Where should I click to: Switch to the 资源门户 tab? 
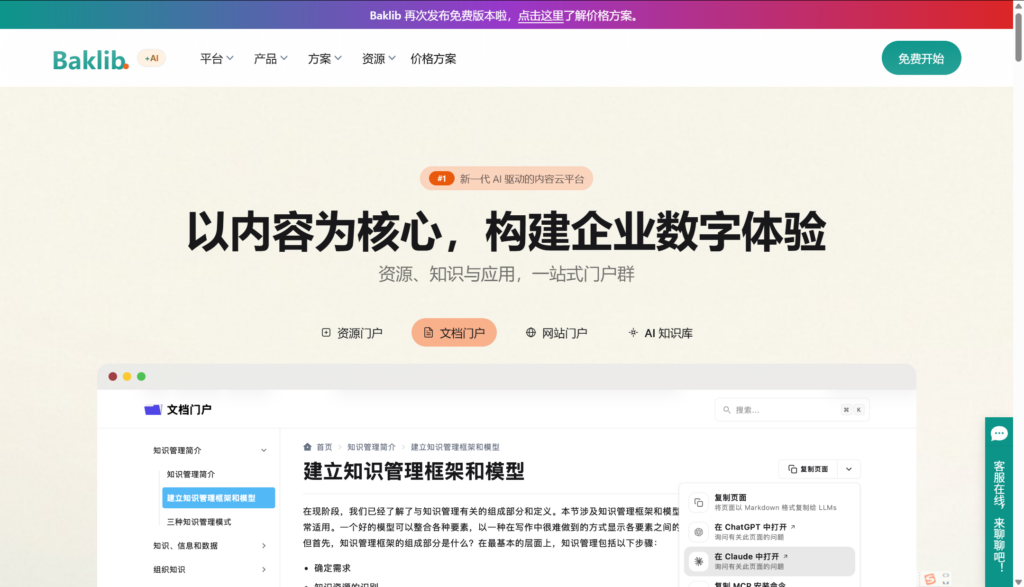point(351,333)
